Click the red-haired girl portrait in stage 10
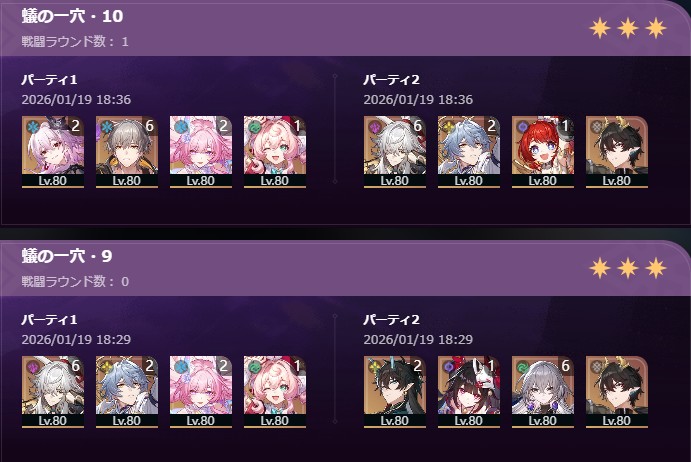 pyautogui.click(x=543, y=152)
